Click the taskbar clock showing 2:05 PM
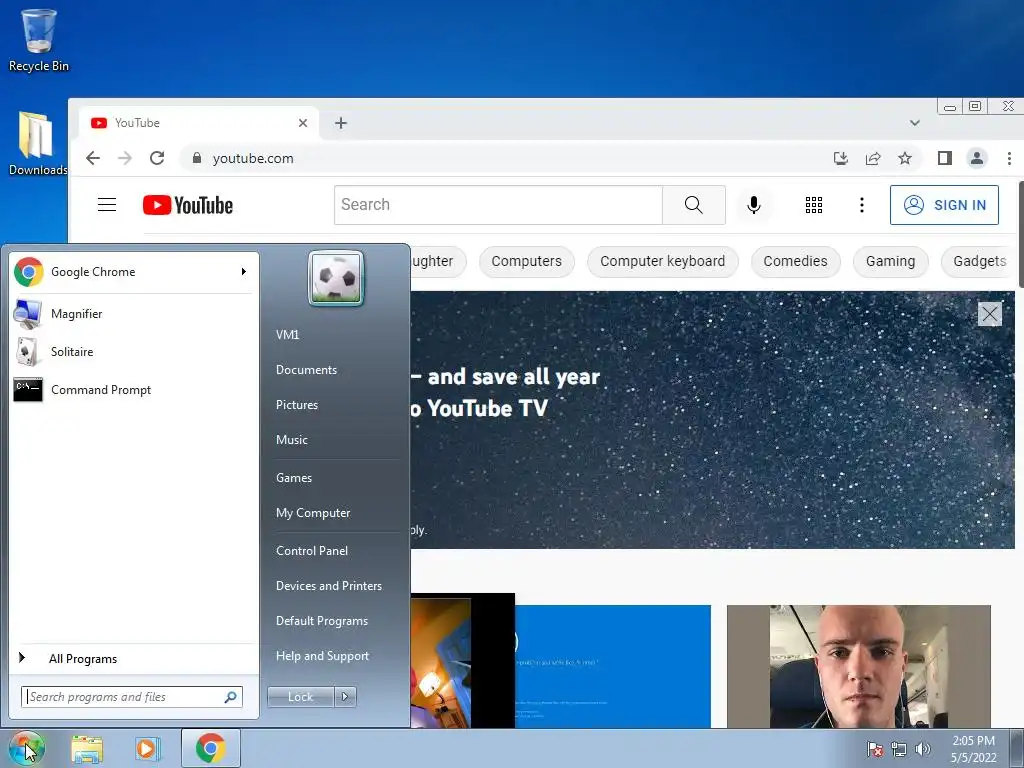Viewport: 1024px width, 768px height. coord(973,749)
